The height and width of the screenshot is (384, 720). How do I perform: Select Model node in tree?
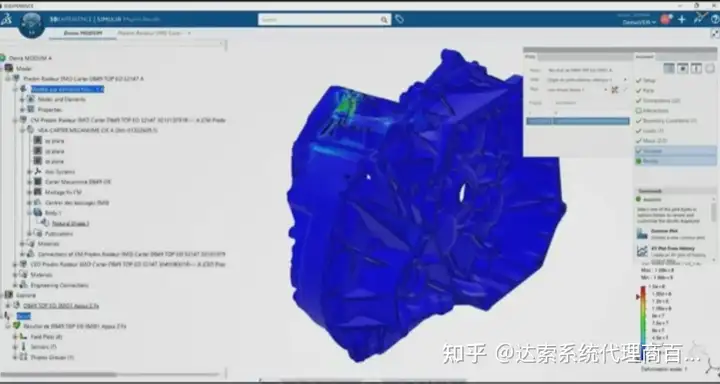click(x=24, y=68)
